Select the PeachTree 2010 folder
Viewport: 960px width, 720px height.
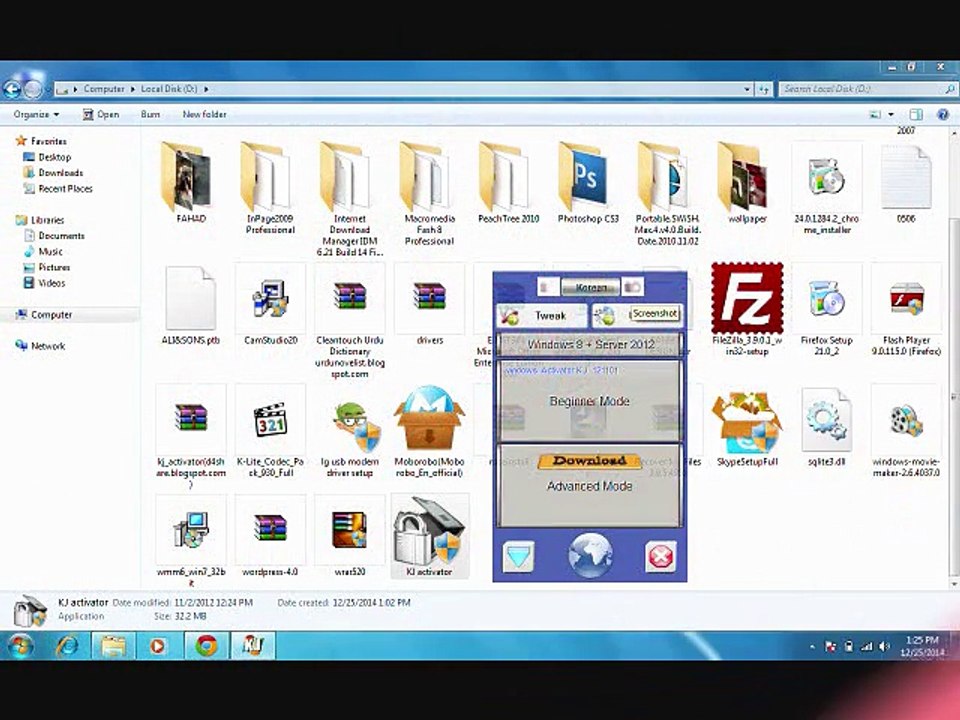pos(508,184)
